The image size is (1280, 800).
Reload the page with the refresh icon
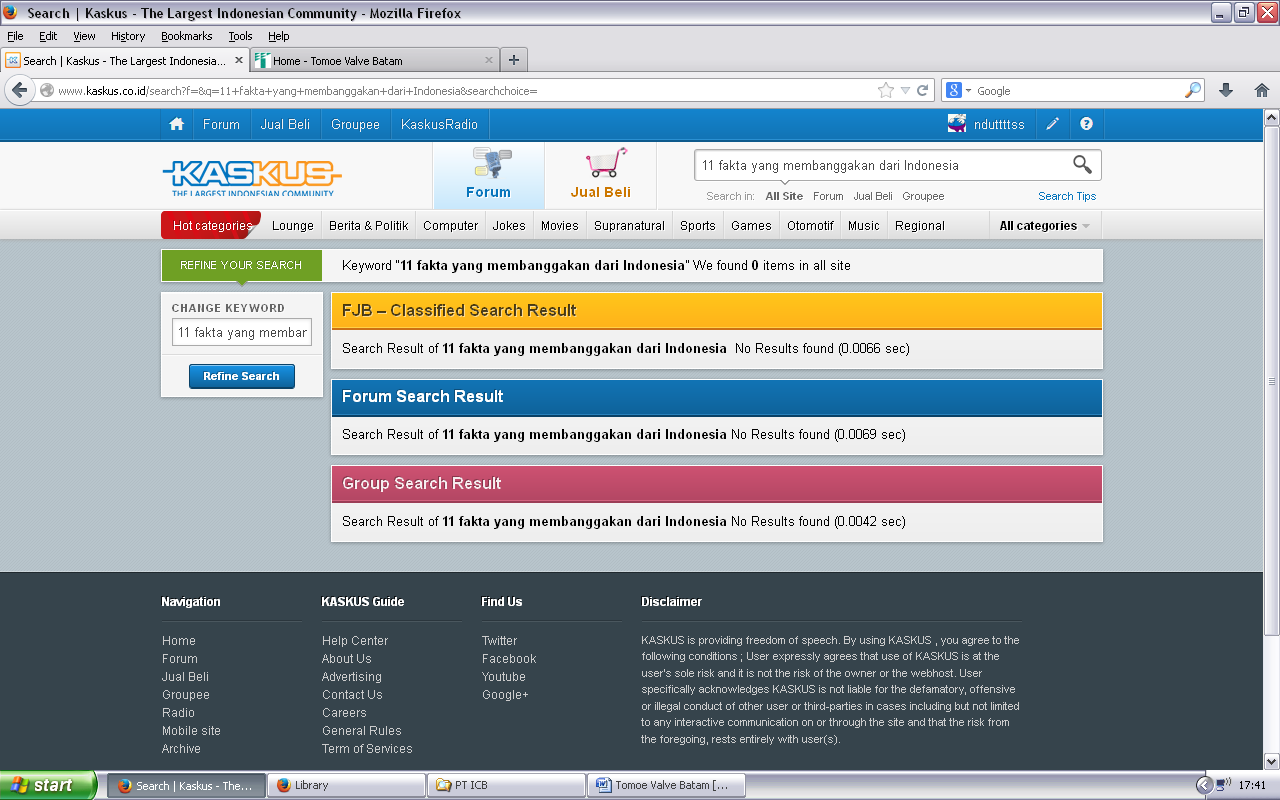click(x=923, y=90)
